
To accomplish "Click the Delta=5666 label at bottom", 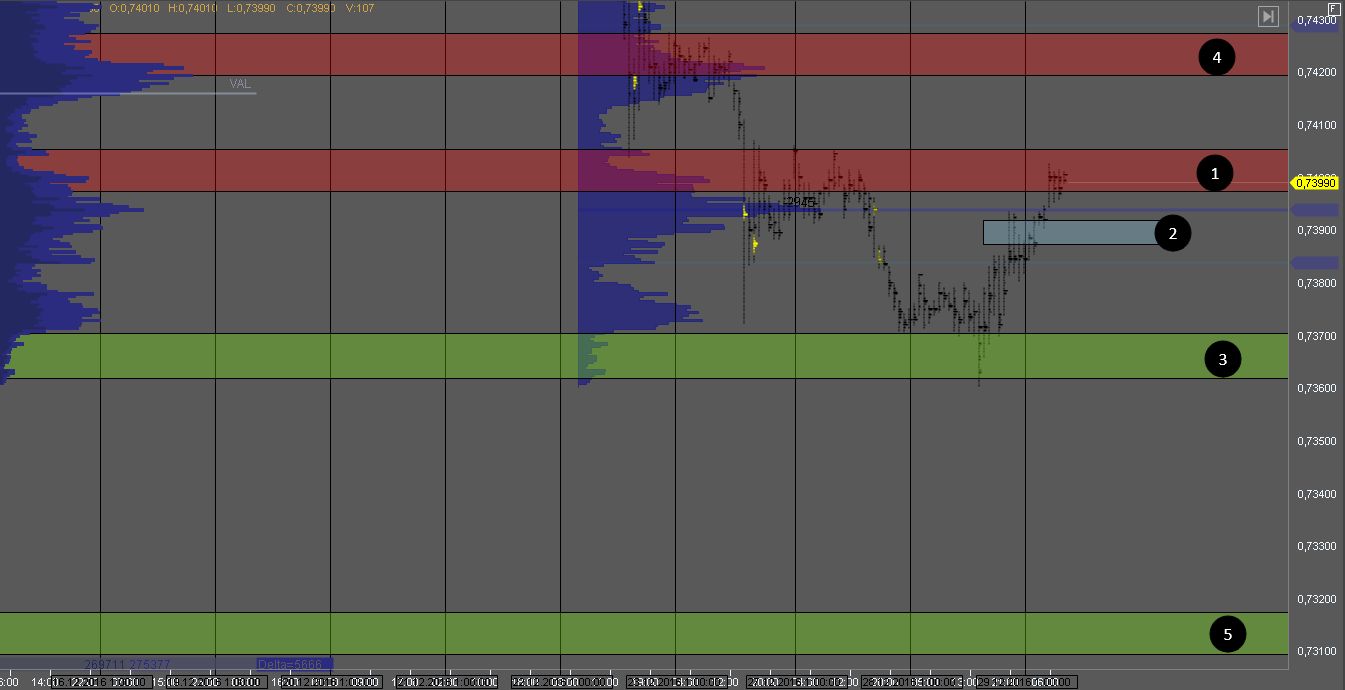I will coord(294,664).
